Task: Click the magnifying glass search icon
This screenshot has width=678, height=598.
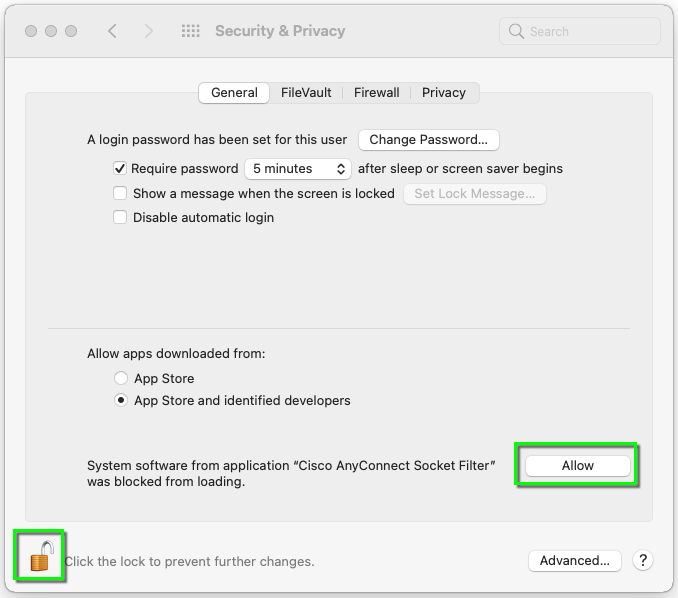Action: click(517, 31)
